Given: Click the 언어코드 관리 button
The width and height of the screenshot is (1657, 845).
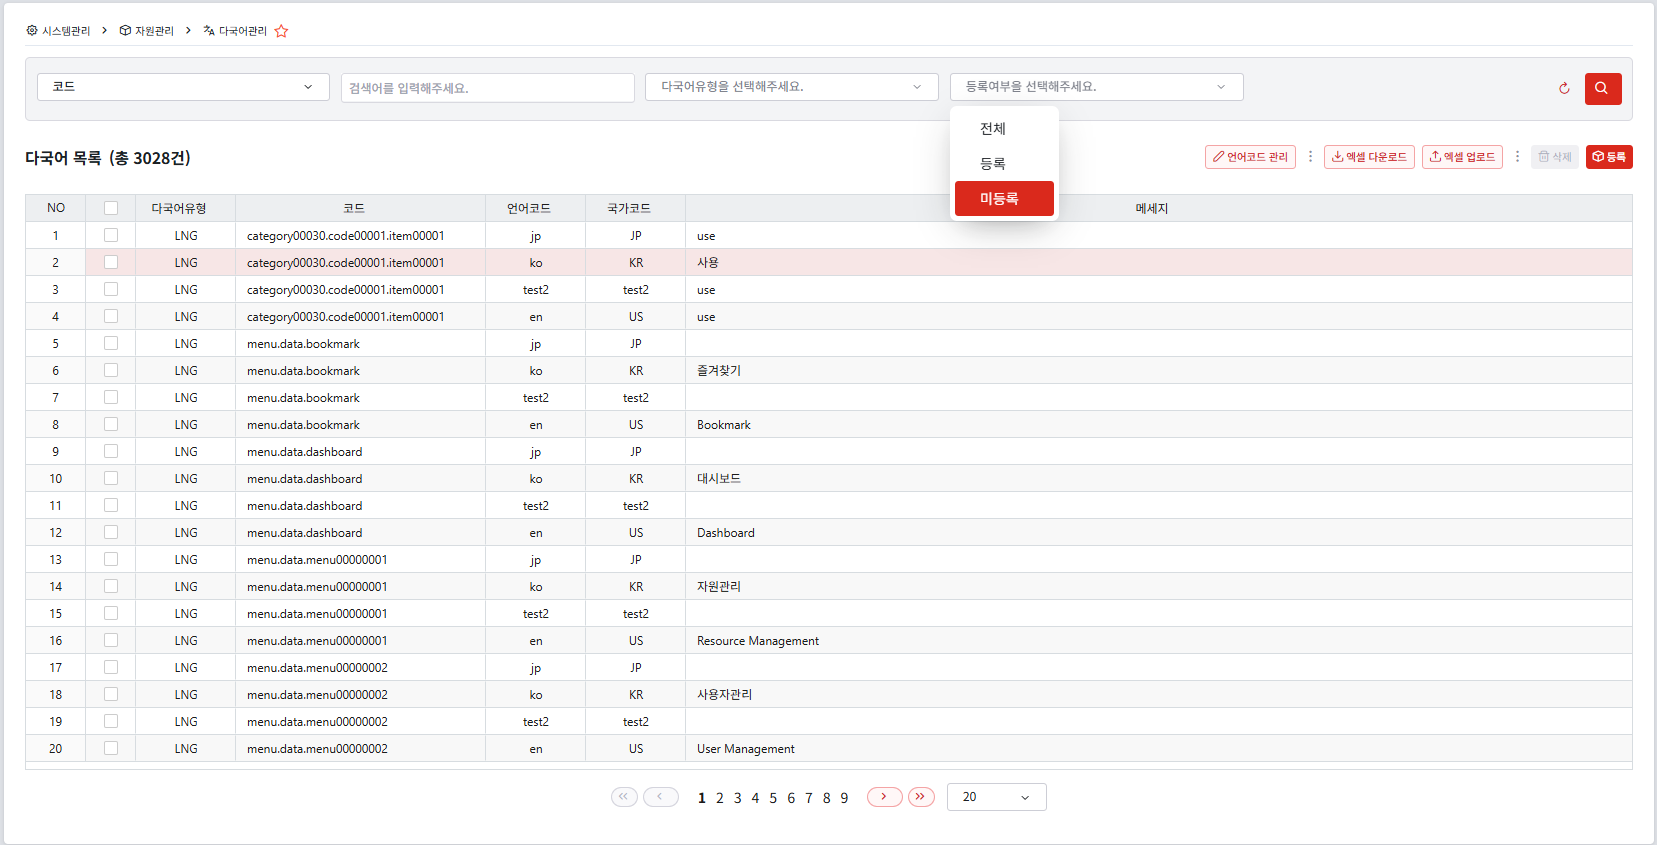Looking at the screenshot, I should [x=1250, y=157].
